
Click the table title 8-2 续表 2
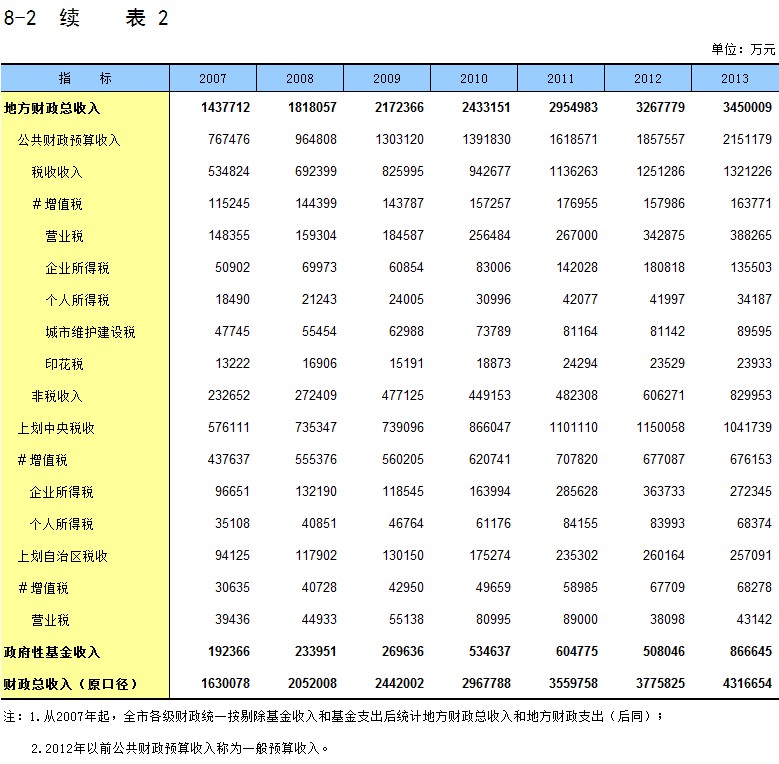click(x=86, y=19)
